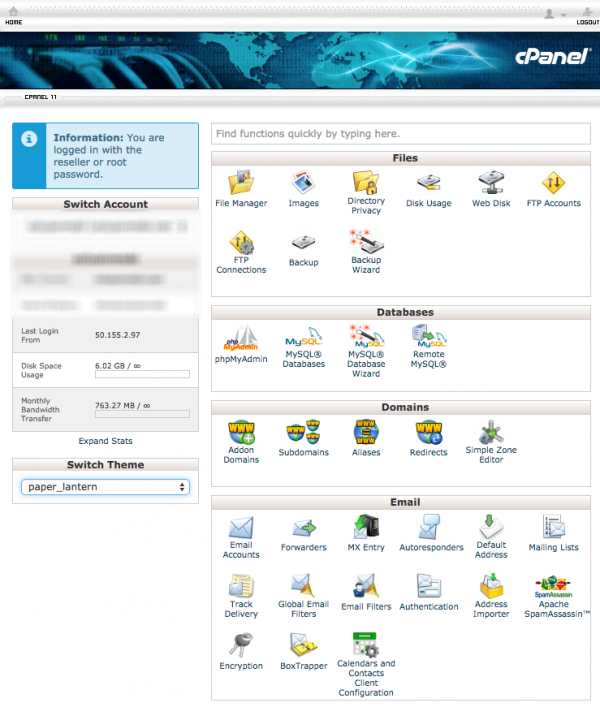This screenshot has height=707, width=600.
Task: Open the Switch Theme paper_lantern dropdown
Action: click(x=105, y=487)
